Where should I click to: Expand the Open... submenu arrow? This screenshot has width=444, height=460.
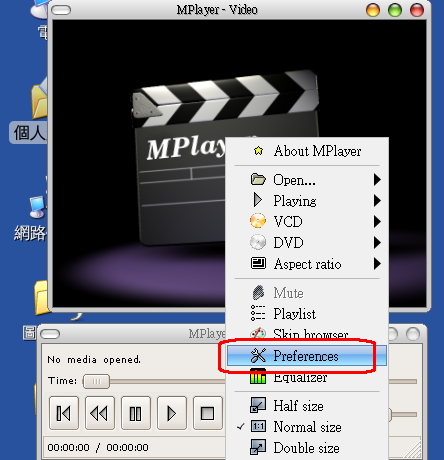[x=377, y=180]
